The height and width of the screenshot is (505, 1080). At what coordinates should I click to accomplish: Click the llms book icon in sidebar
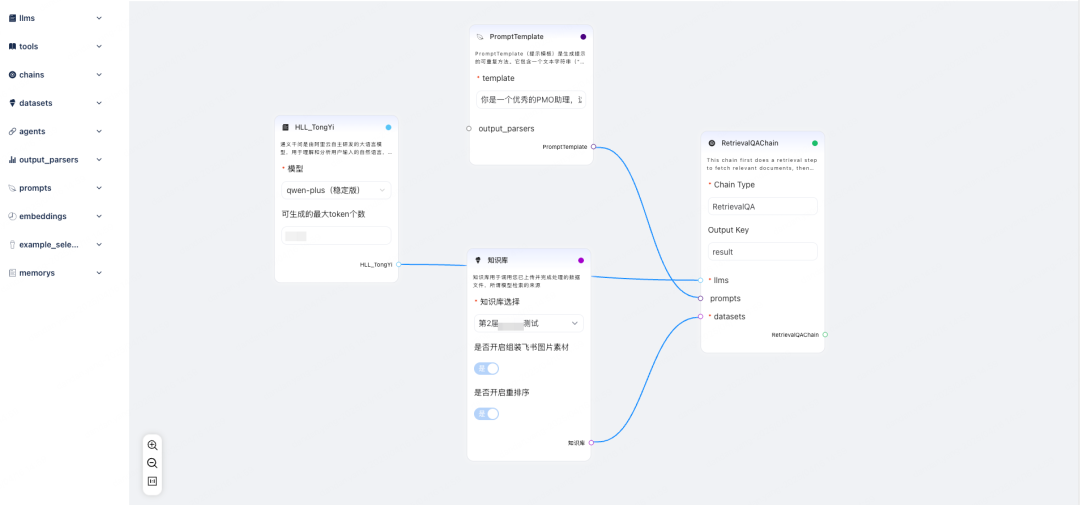12,18
